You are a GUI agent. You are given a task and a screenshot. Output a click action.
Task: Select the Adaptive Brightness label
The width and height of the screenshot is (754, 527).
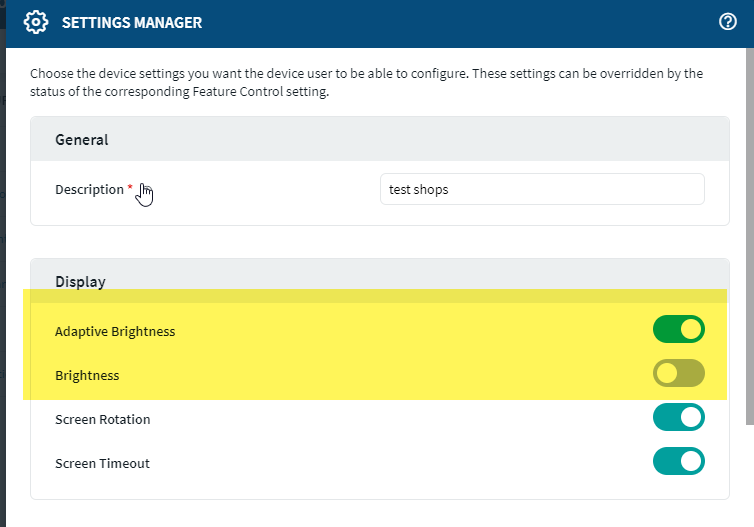(115, 331)
